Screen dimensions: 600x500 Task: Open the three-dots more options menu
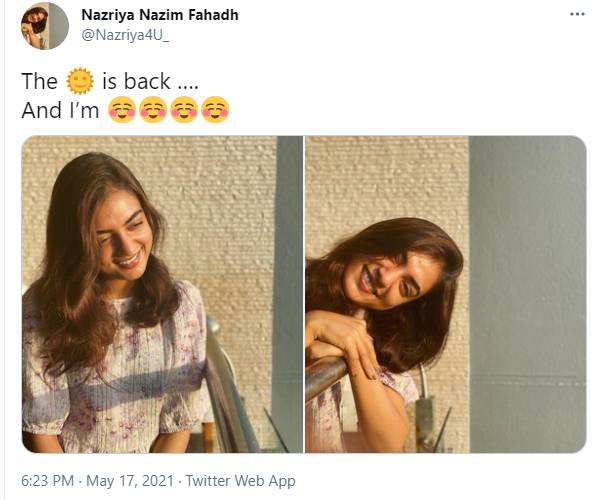click(577, 14)
